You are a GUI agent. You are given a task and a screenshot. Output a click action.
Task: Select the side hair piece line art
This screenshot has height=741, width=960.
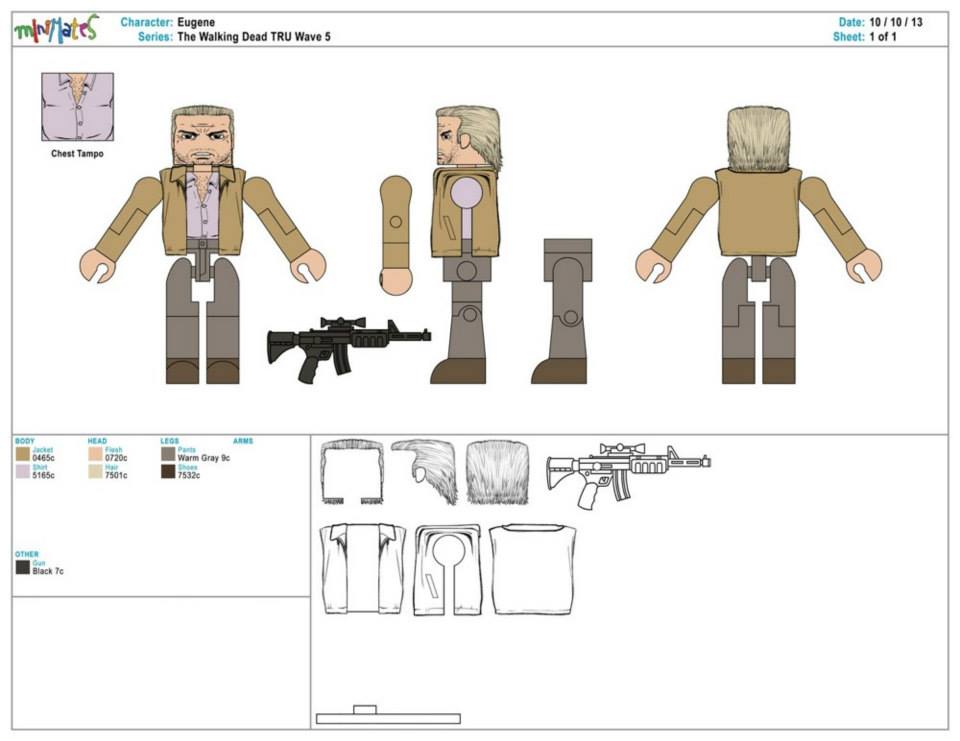tap(425, 472)
